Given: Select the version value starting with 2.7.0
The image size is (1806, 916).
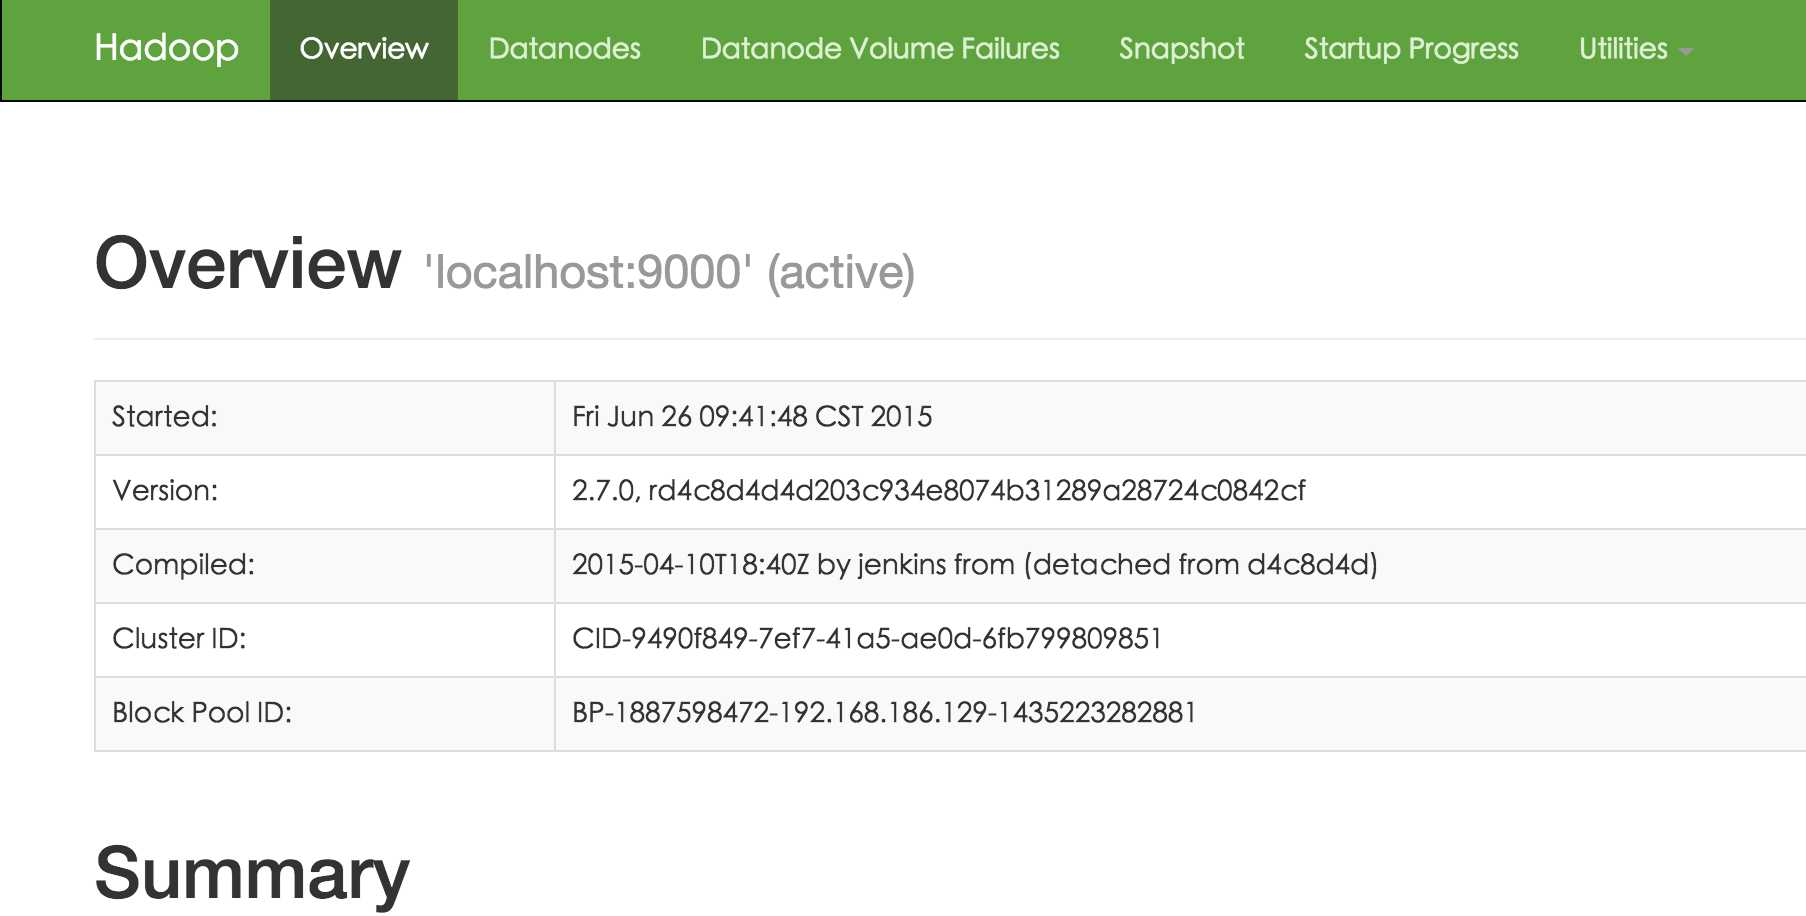Looking at the screenshot, I should pos(938,490).
